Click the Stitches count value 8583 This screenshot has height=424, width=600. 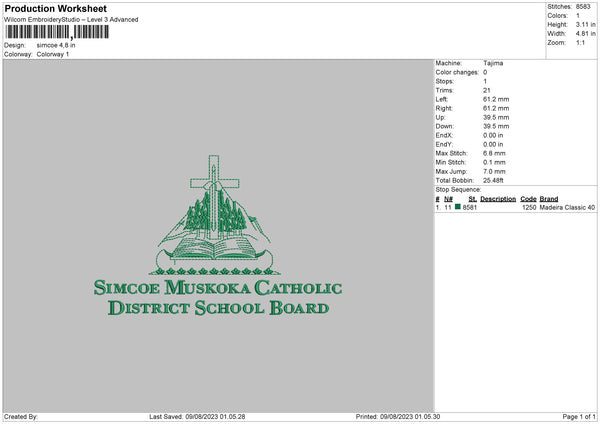coord(585,6)
